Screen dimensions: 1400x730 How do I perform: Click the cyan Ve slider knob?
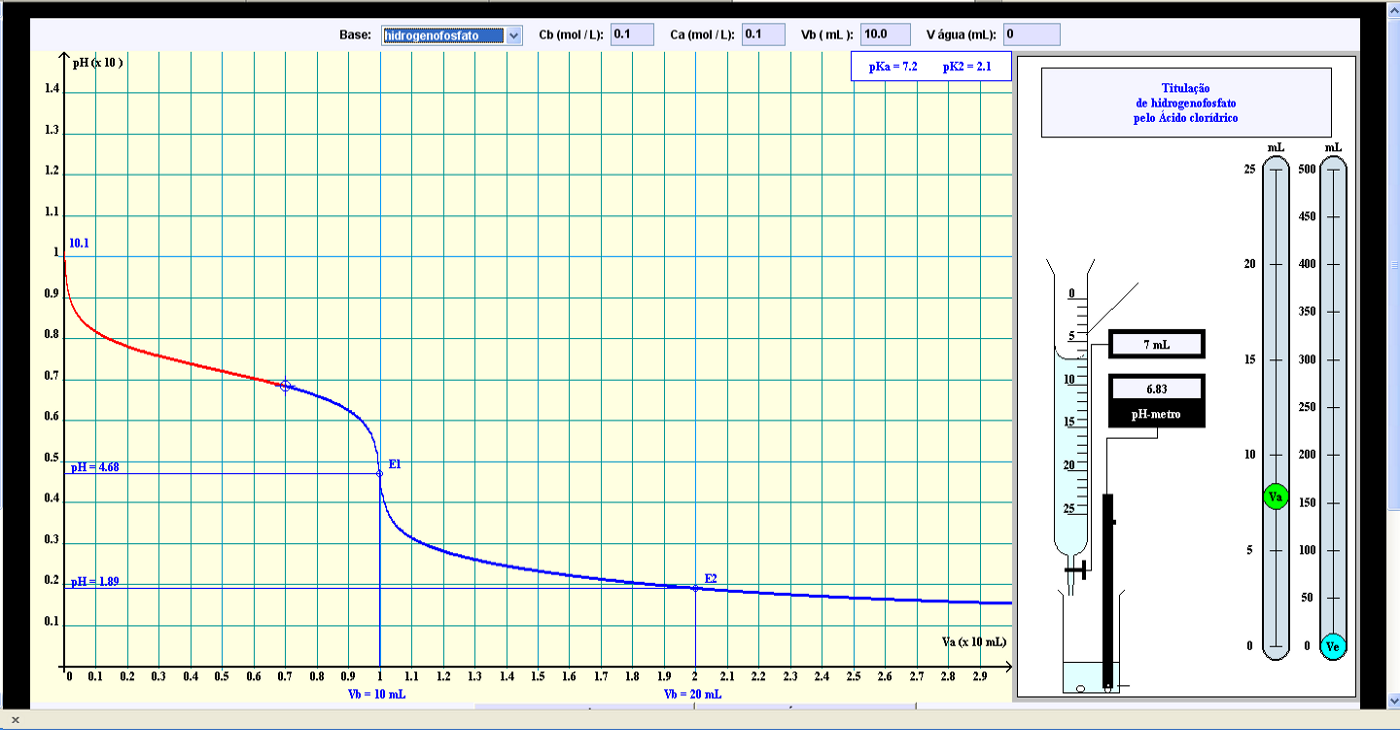(x=1332, y=646)
